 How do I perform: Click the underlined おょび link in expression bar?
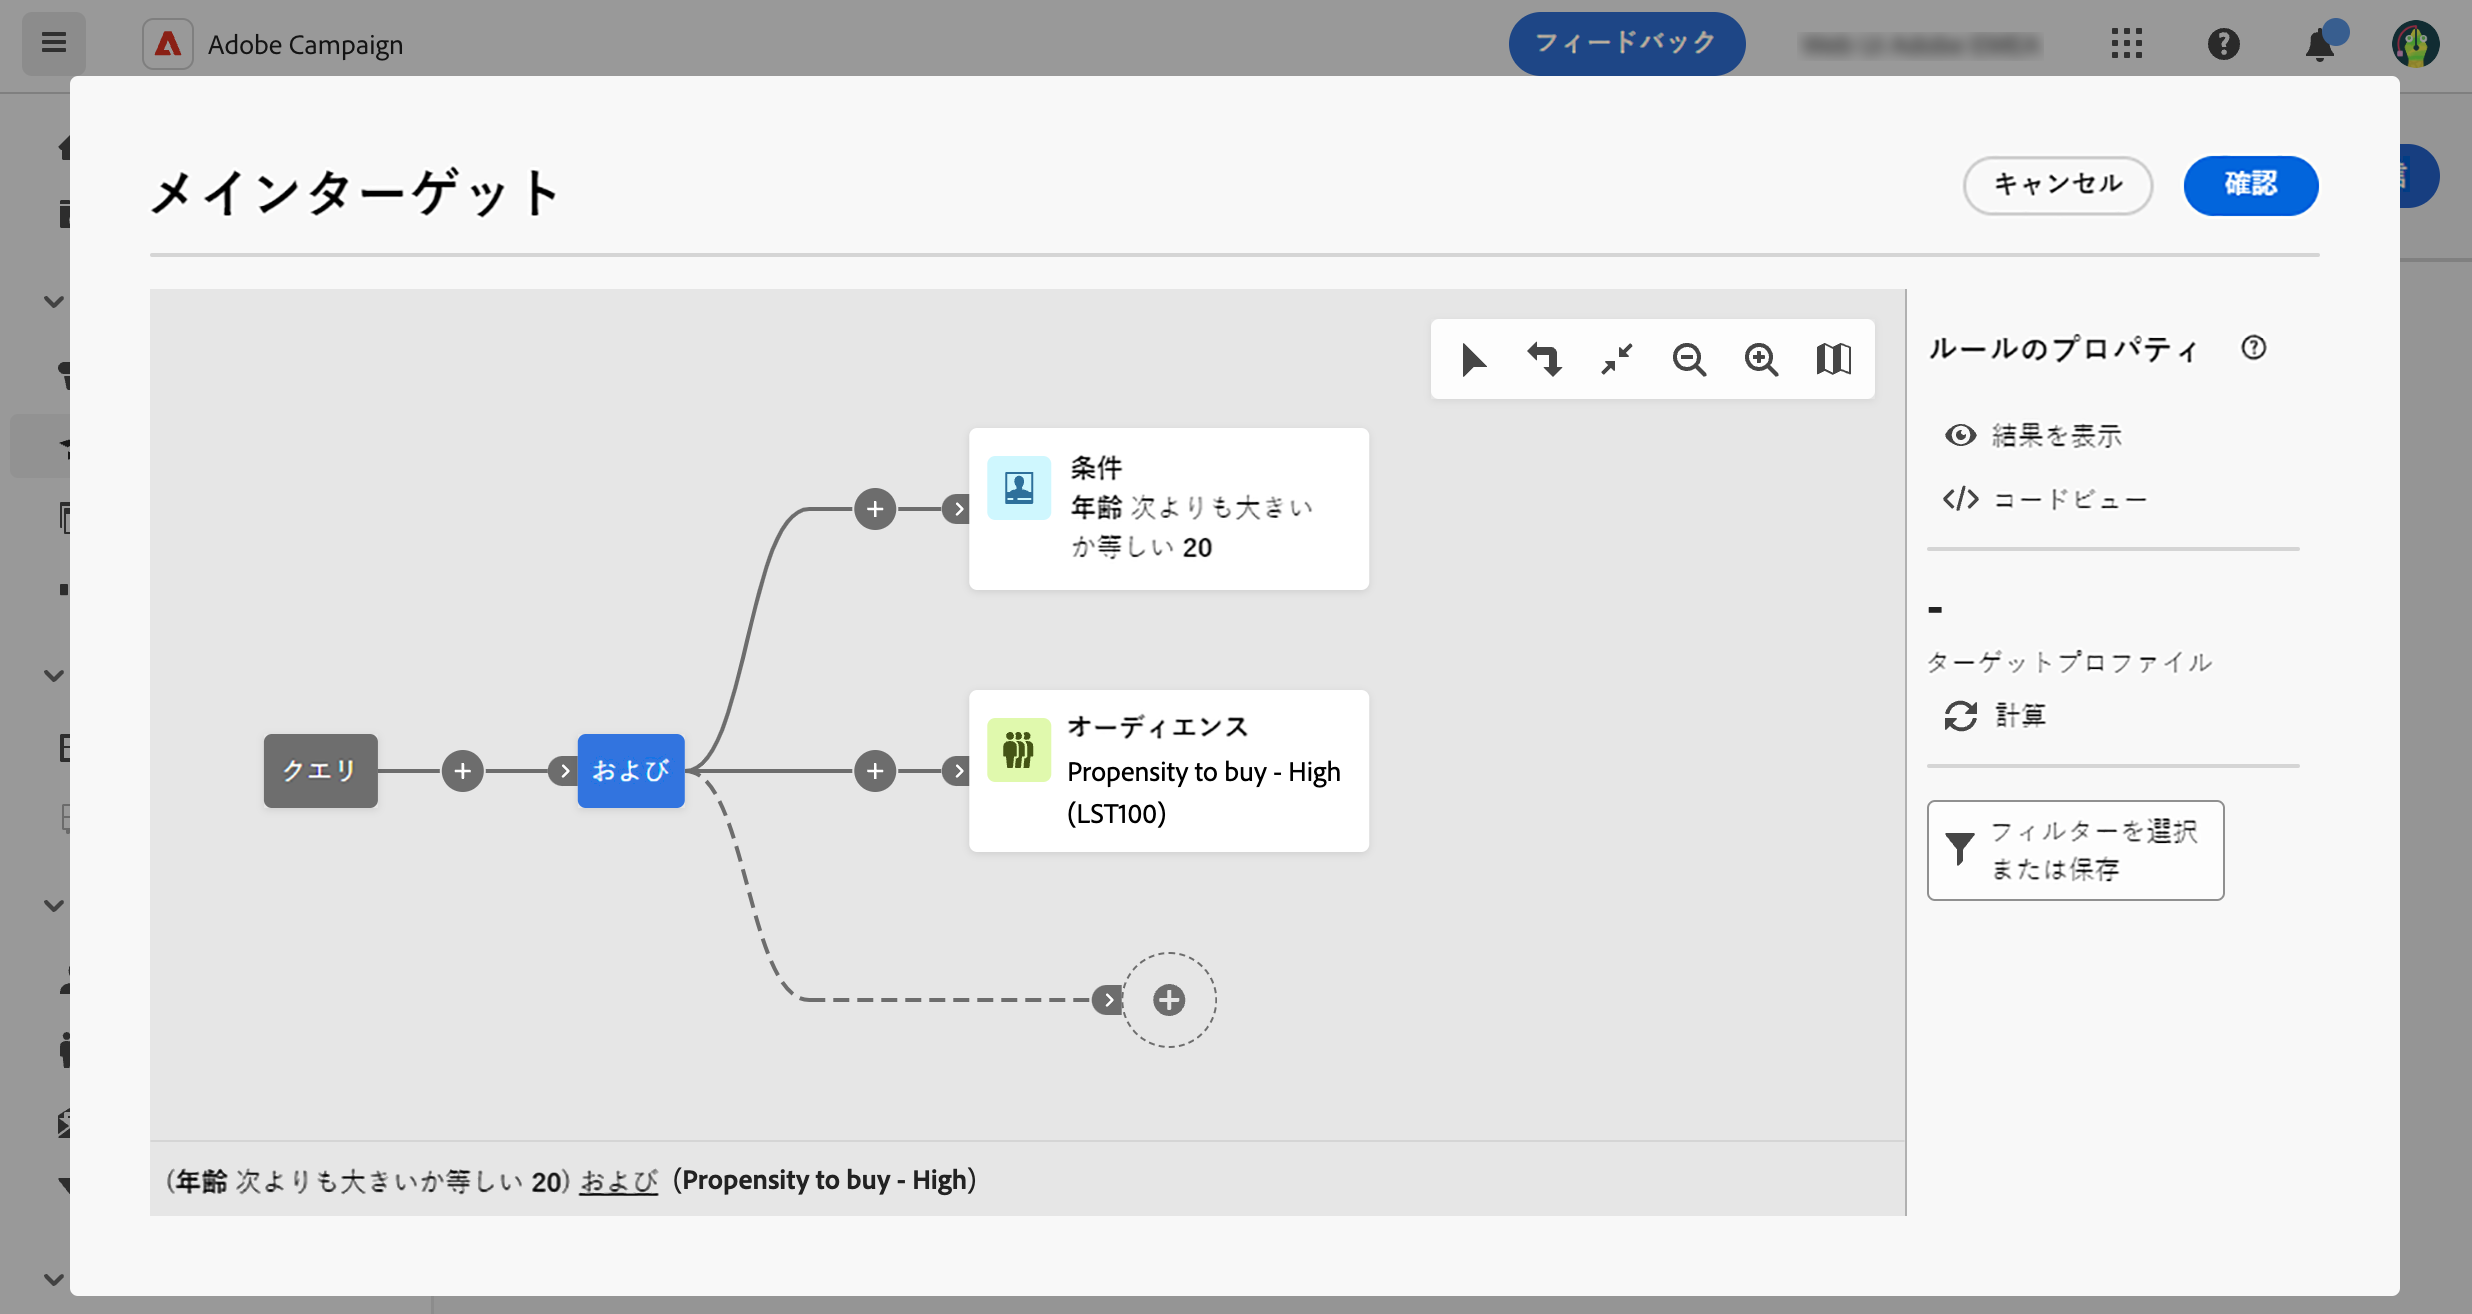[x=618, y=1181]
